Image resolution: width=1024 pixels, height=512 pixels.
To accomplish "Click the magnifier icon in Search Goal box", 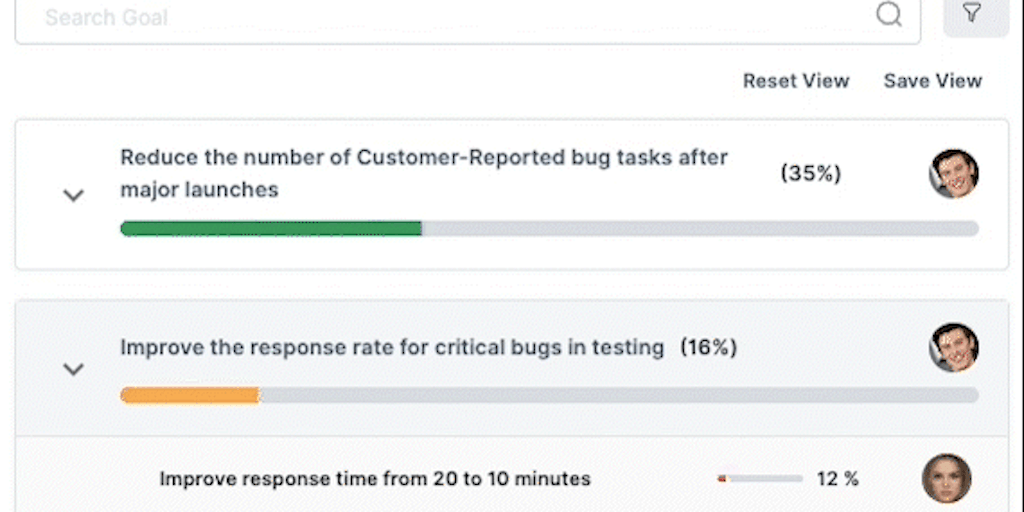I will pos(888,15).
